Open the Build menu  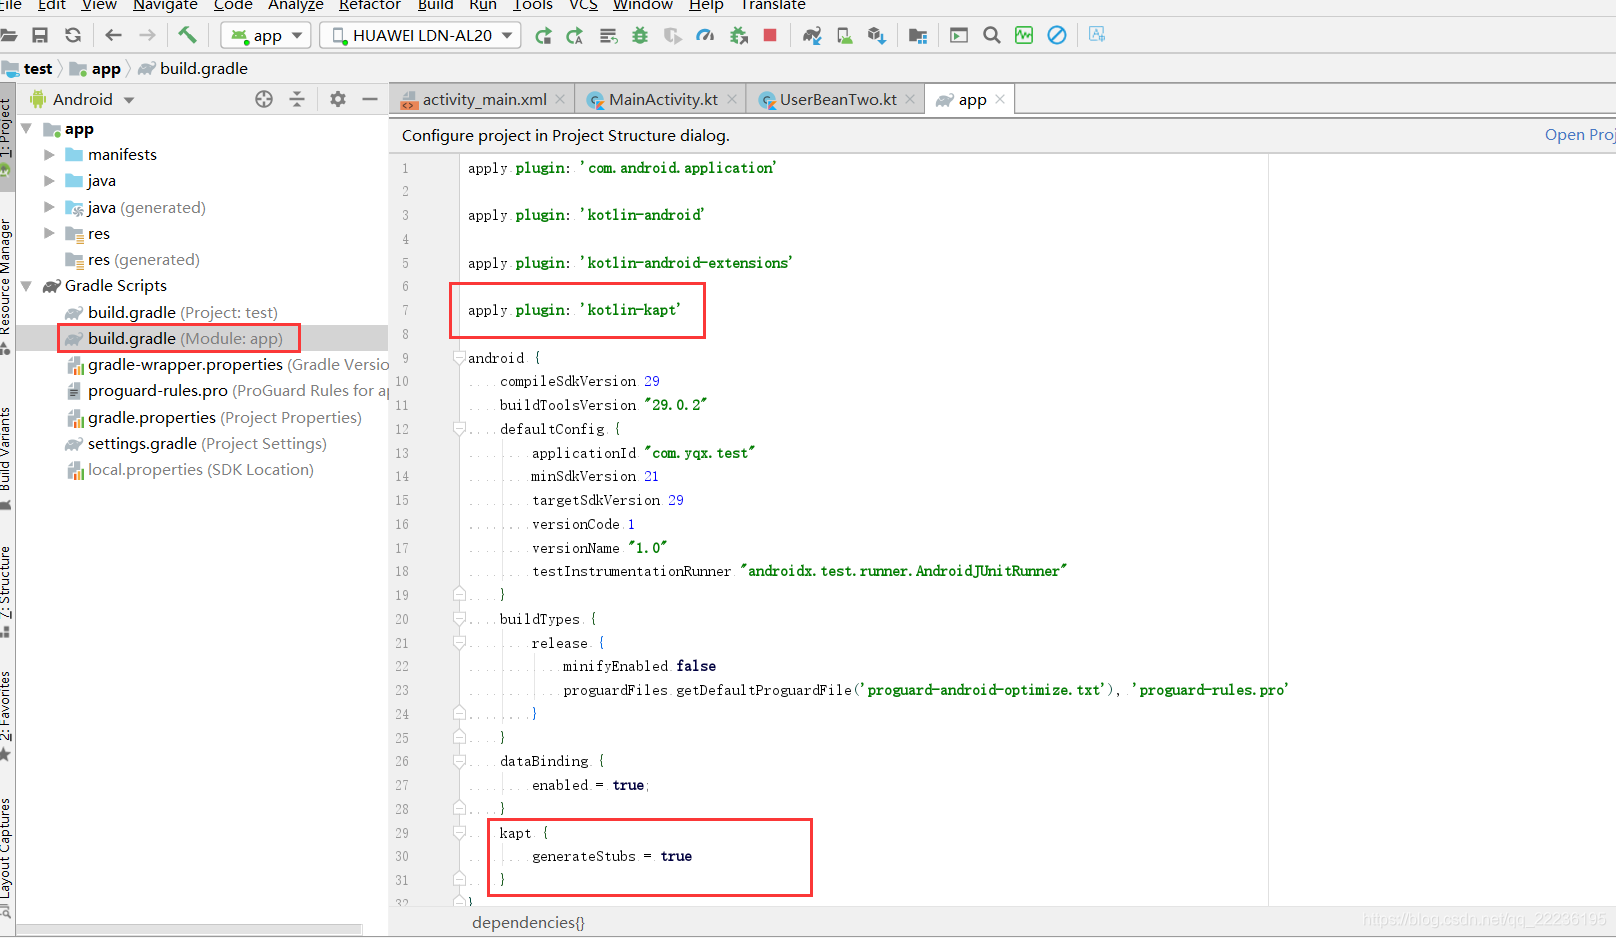(x=435, y=5)
